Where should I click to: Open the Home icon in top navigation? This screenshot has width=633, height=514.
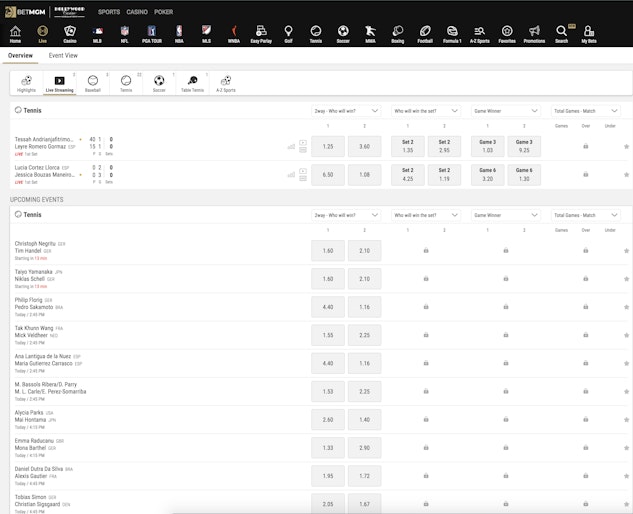(x=15, y=34)
